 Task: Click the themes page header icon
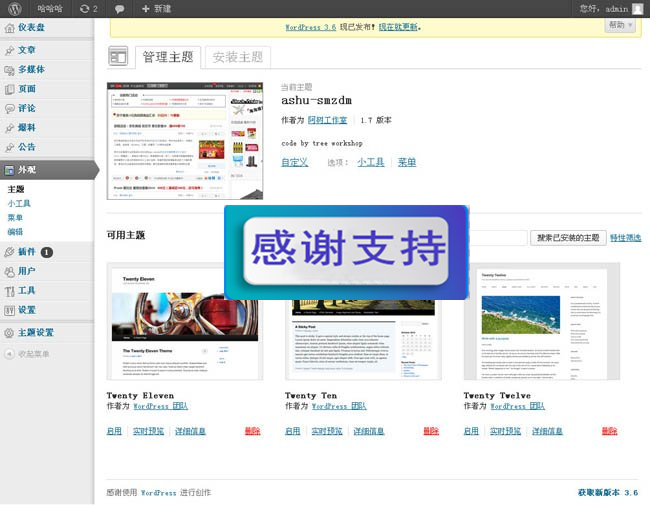118,56
